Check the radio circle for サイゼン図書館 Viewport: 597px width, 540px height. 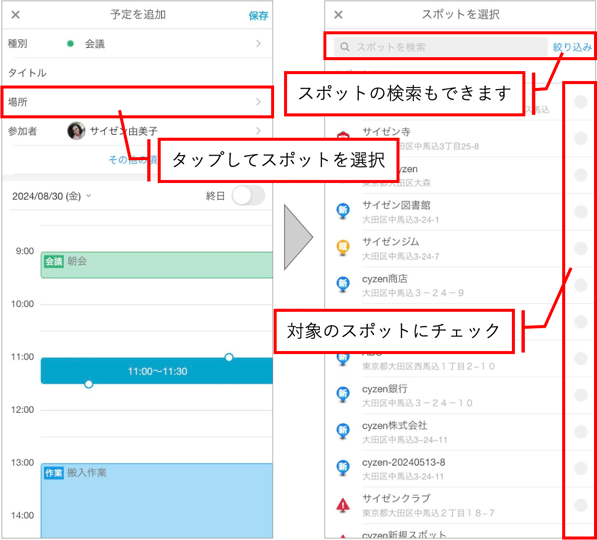(x=581, y=211)
